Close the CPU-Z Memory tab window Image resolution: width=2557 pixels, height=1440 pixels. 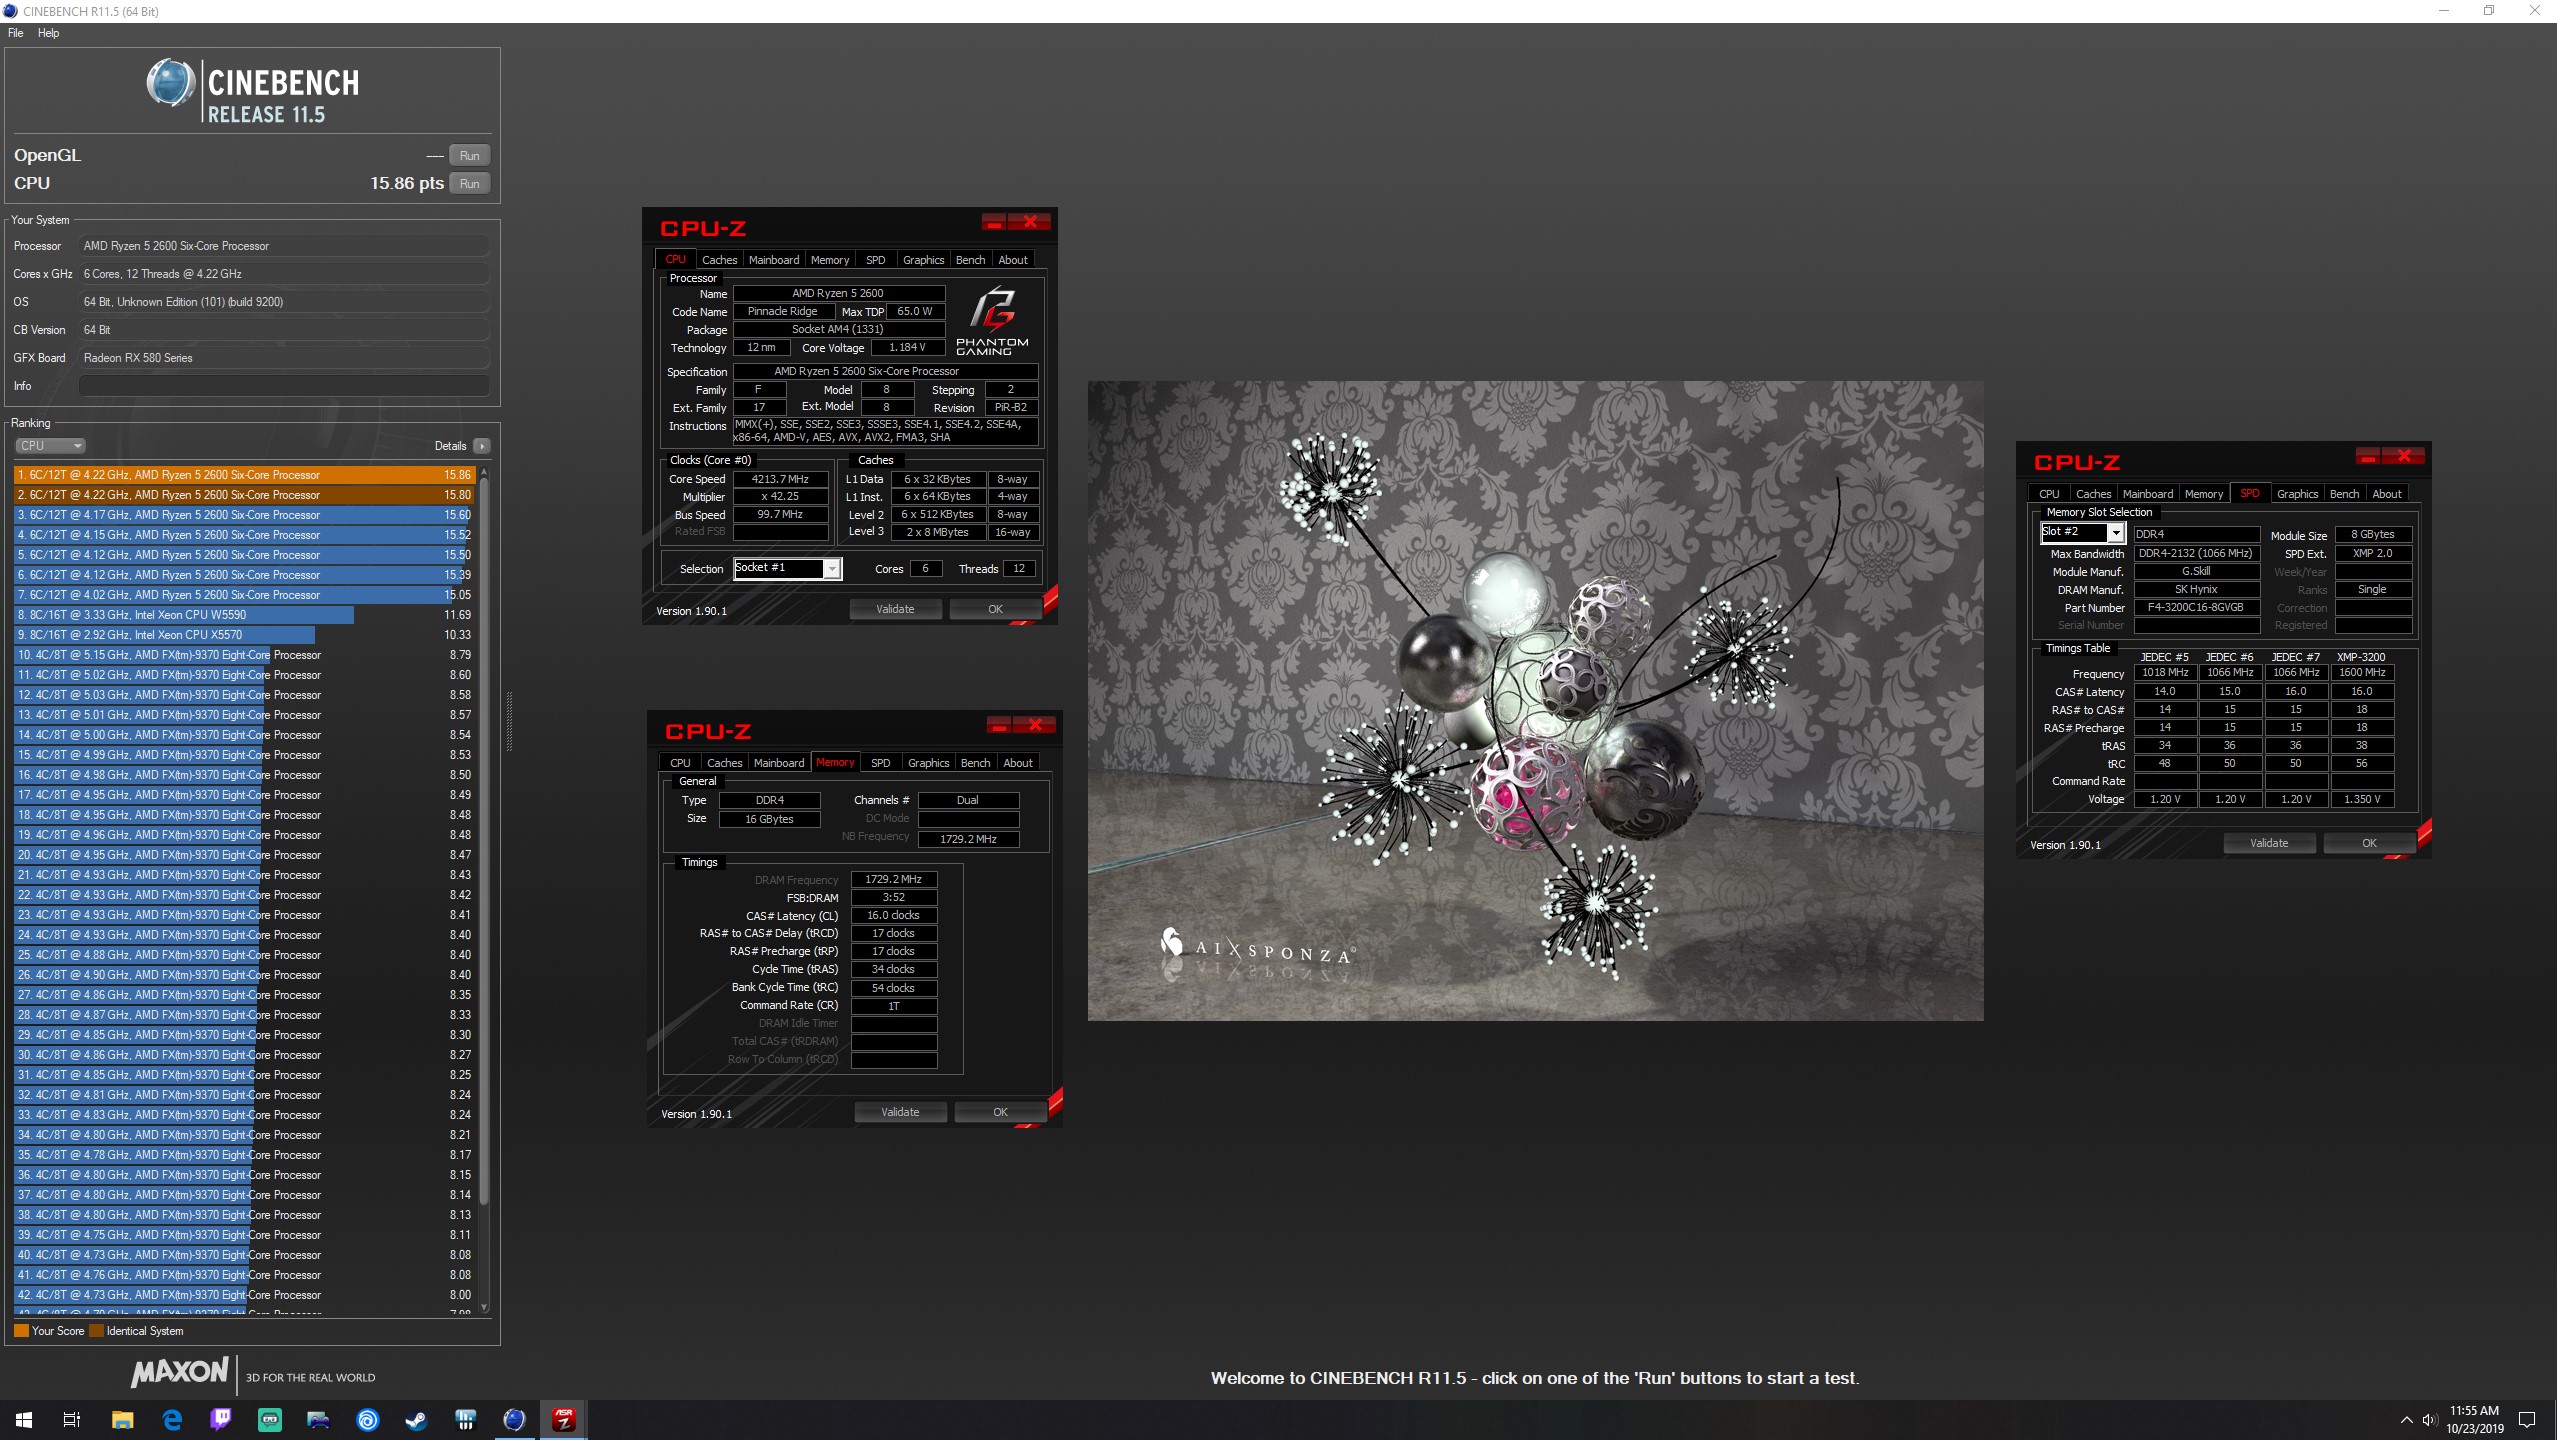(x=1036, y=725)
